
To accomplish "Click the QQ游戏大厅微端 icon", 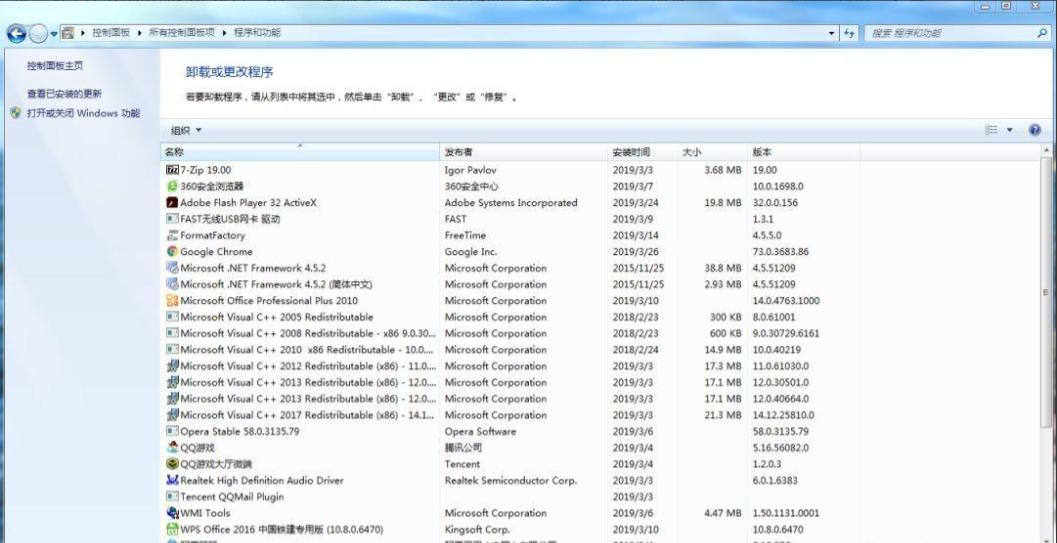I will (x=172, y=464).
